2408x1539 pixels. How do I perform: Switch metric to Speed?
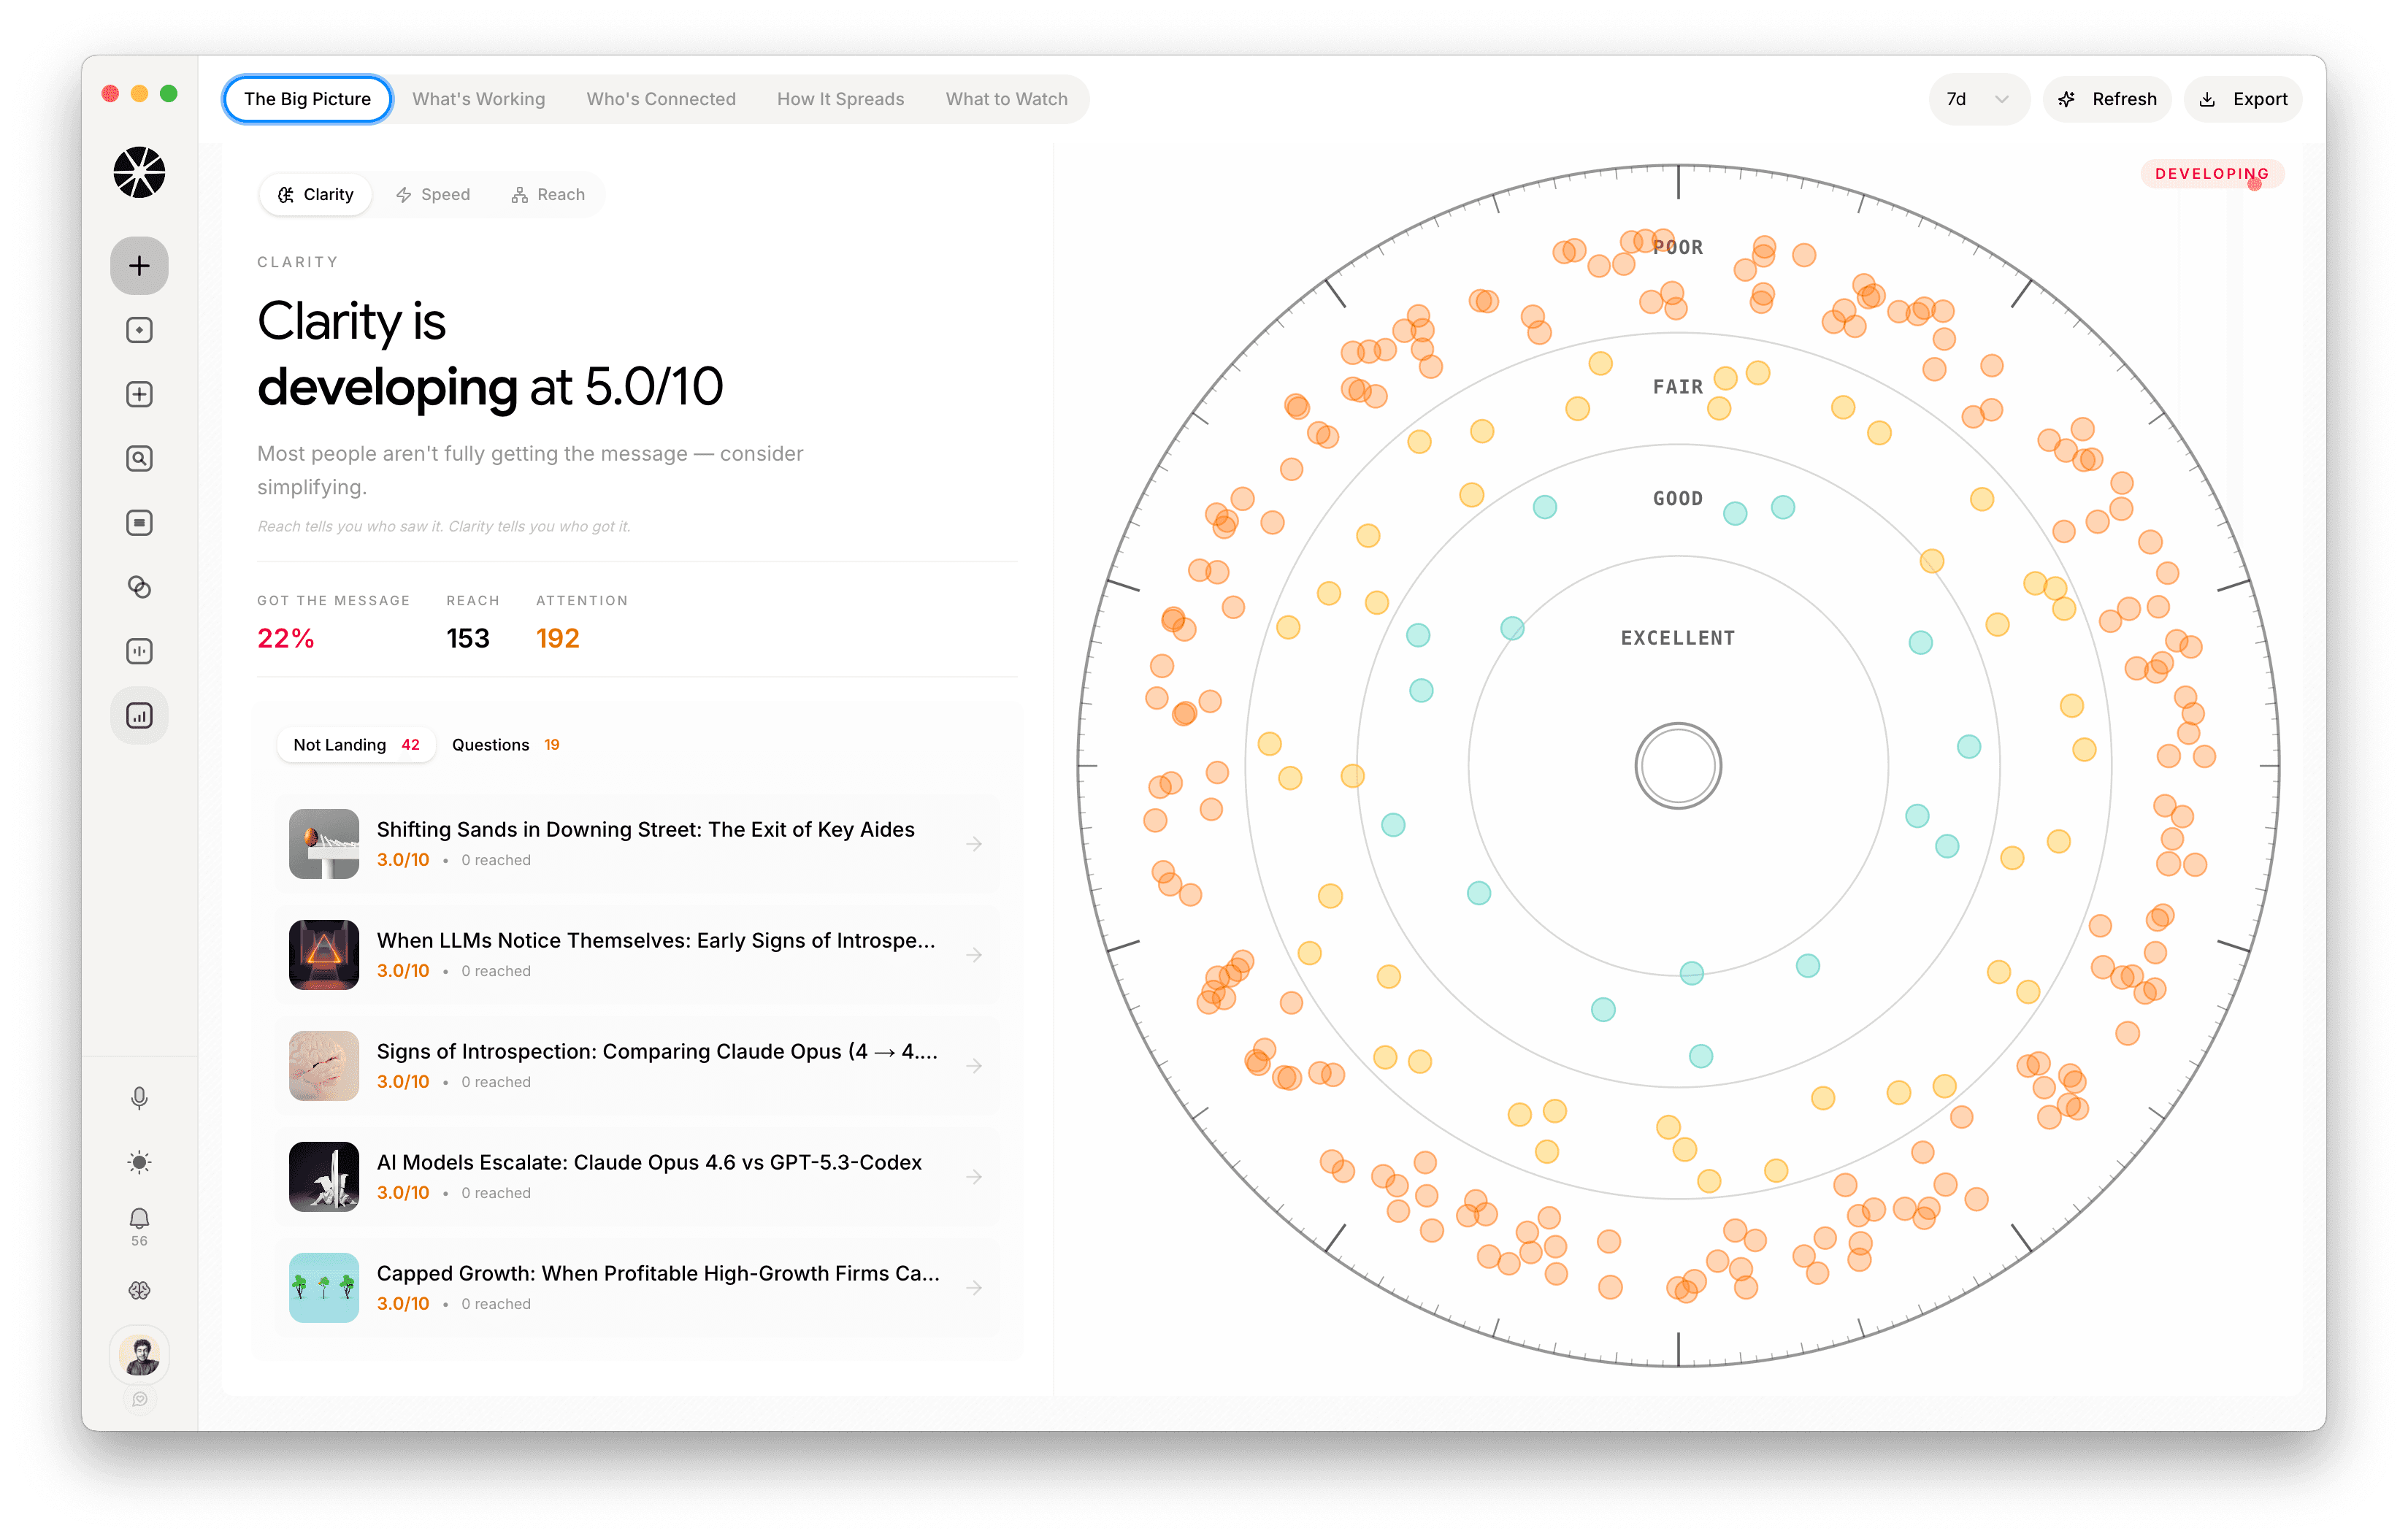pyautogui.click(x=433, y=195)
